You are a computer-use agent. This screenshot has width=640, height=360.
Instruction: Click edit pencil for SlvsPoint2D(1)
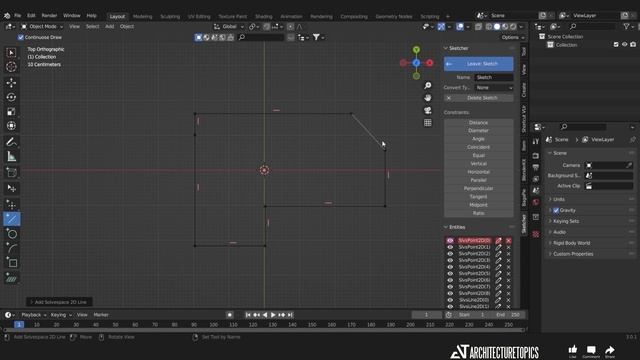pyautogui.click(x=498, y=247)
